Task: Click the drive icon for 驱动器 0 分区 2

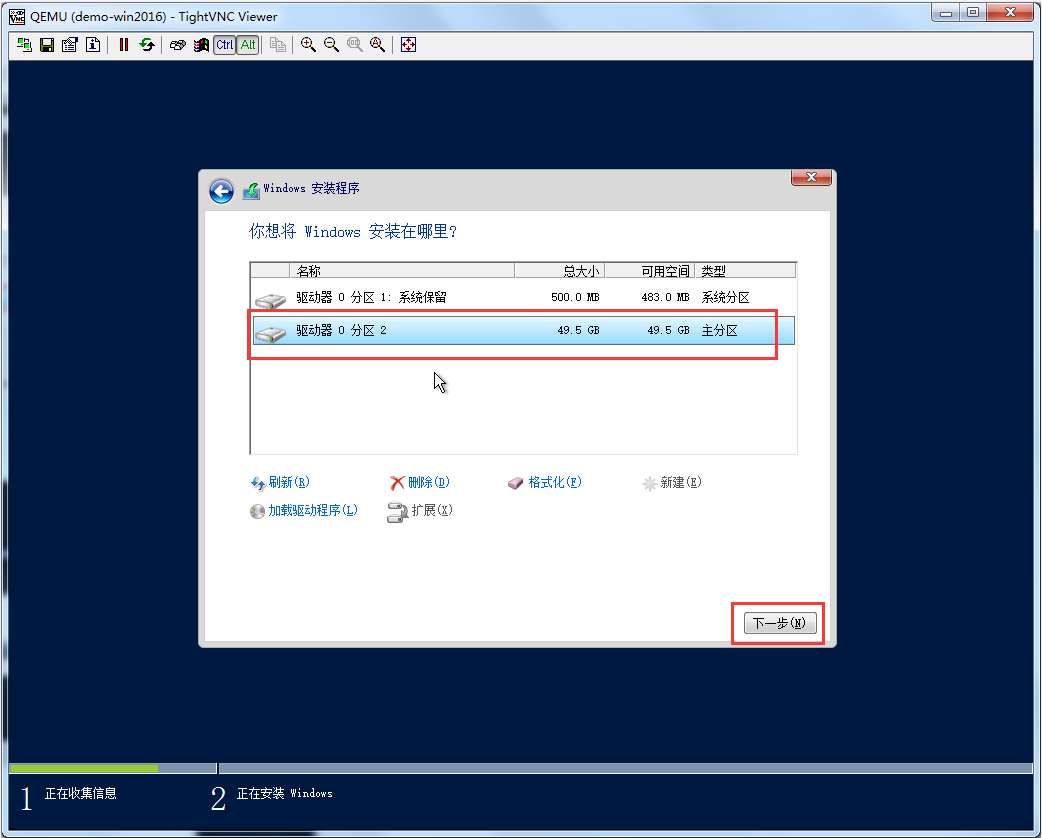Action: click(x=270, y=333)
